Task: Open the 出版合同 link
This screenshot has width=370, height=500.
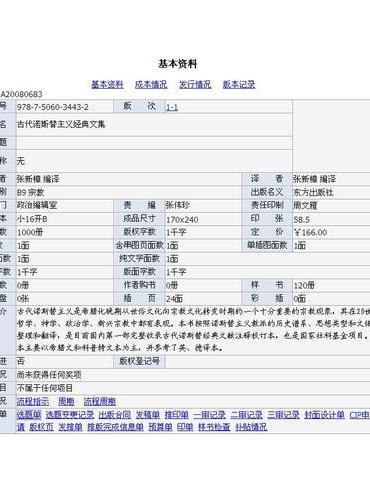Action: pyautogui.click(x=115, y=415)
